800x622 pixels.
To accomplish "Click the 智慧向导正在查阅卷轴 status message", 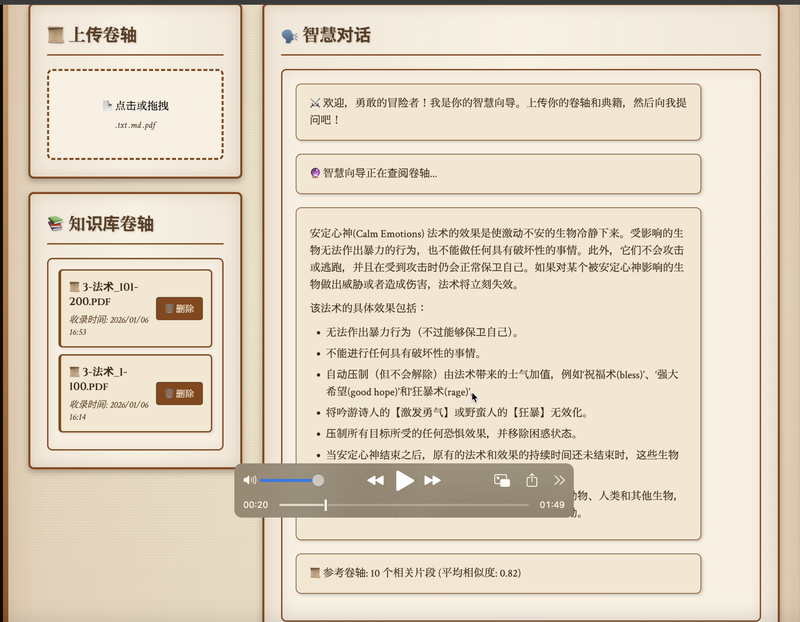I will tap(498, 173).
